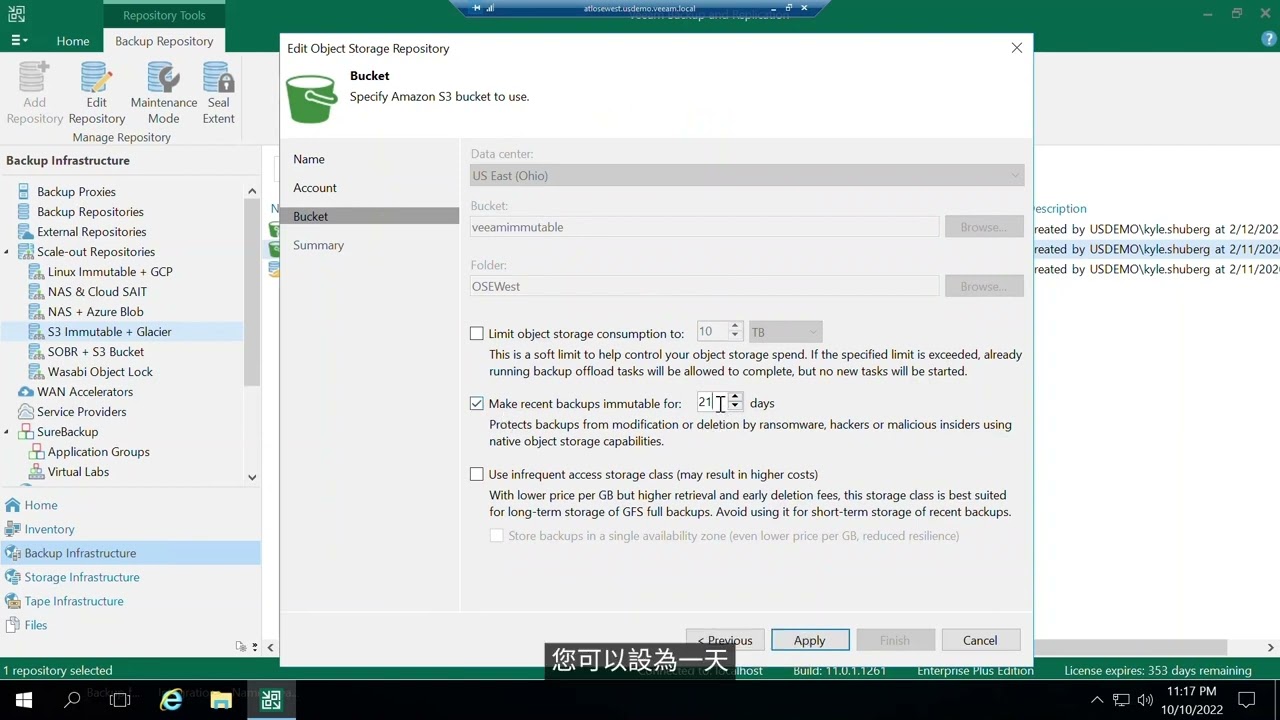Open Service Providers node

81,411
